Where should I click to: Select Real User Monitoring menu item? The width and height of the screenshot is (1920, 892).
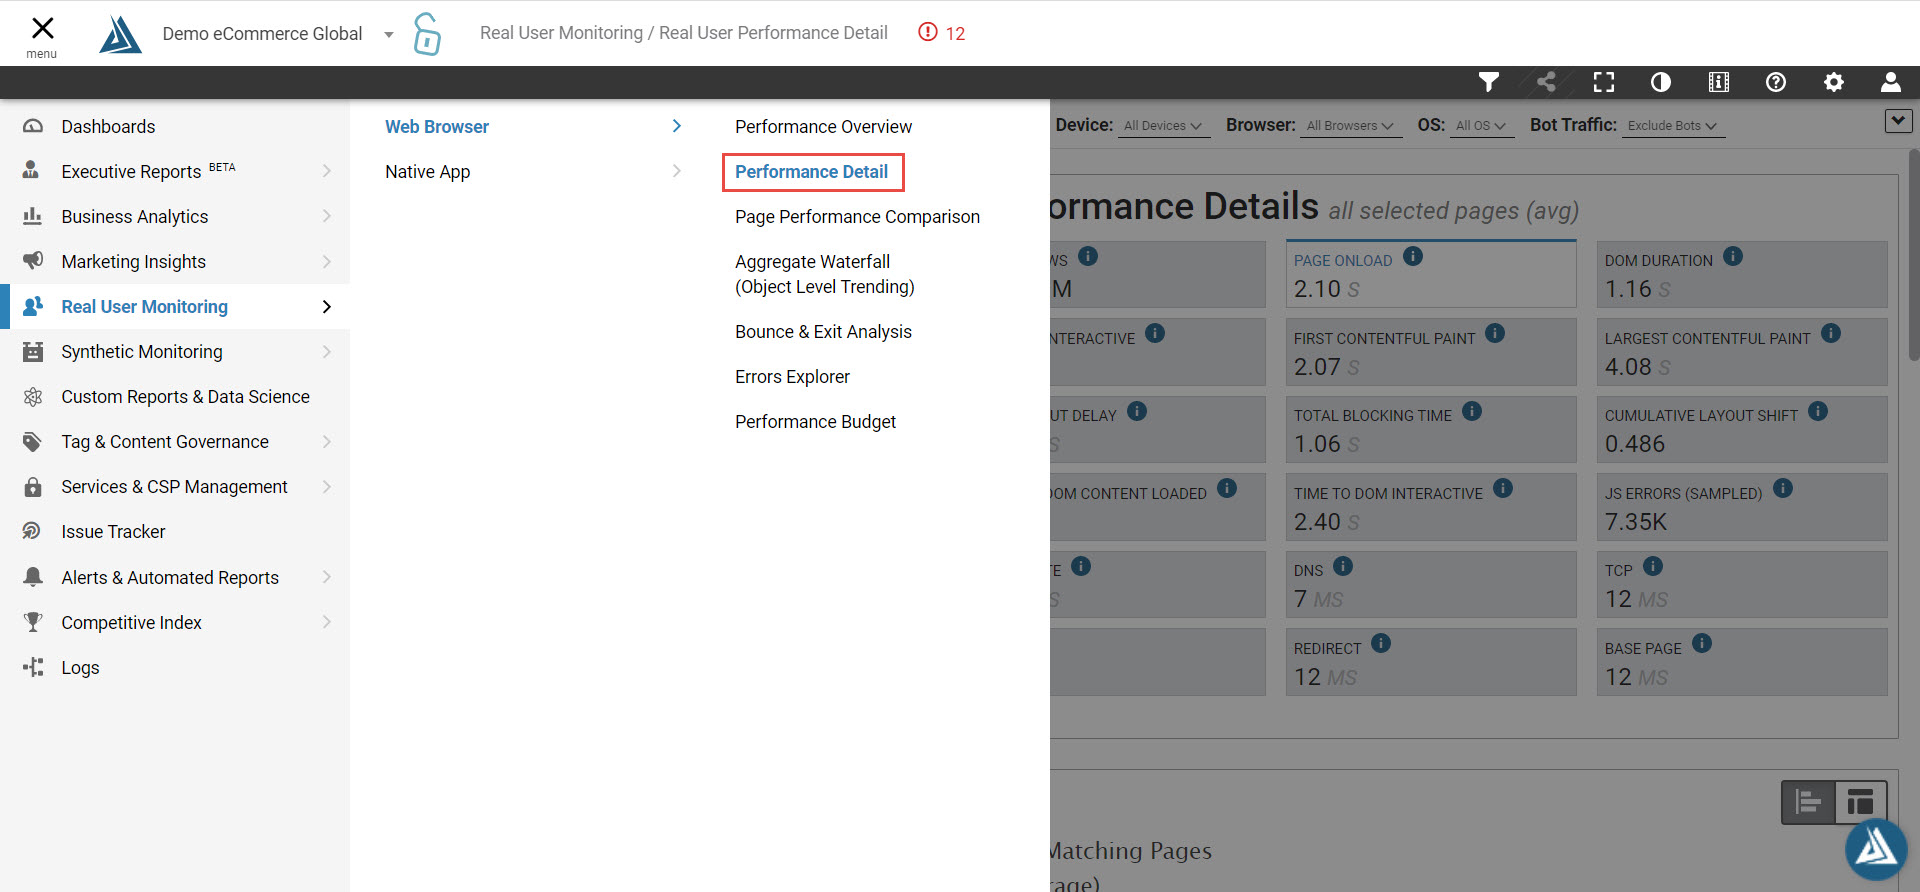click(175, 307)
